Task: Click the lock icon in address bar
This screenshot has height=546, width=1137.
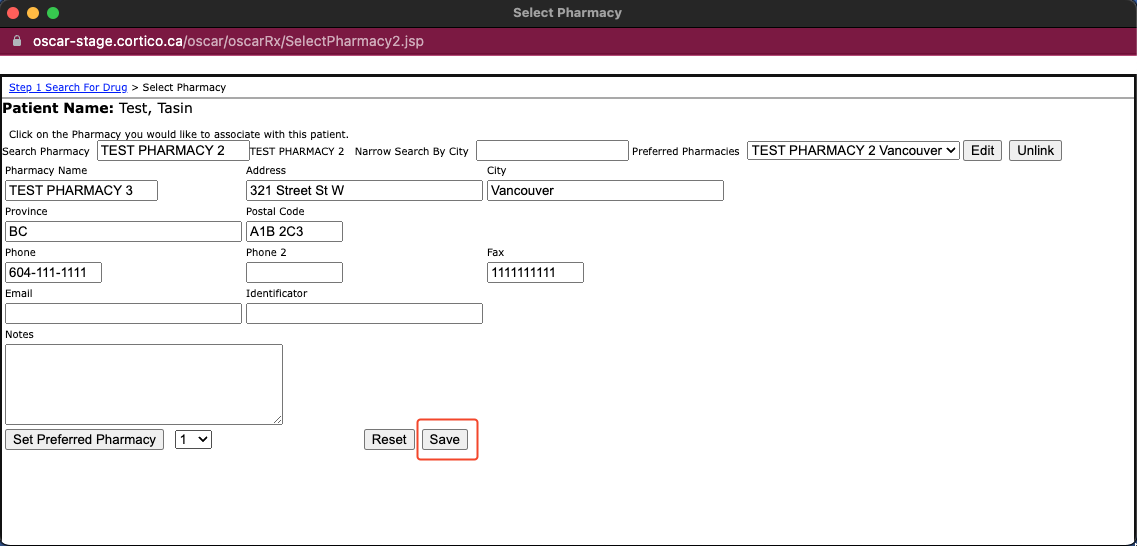Action: click(x=17, y=41)
